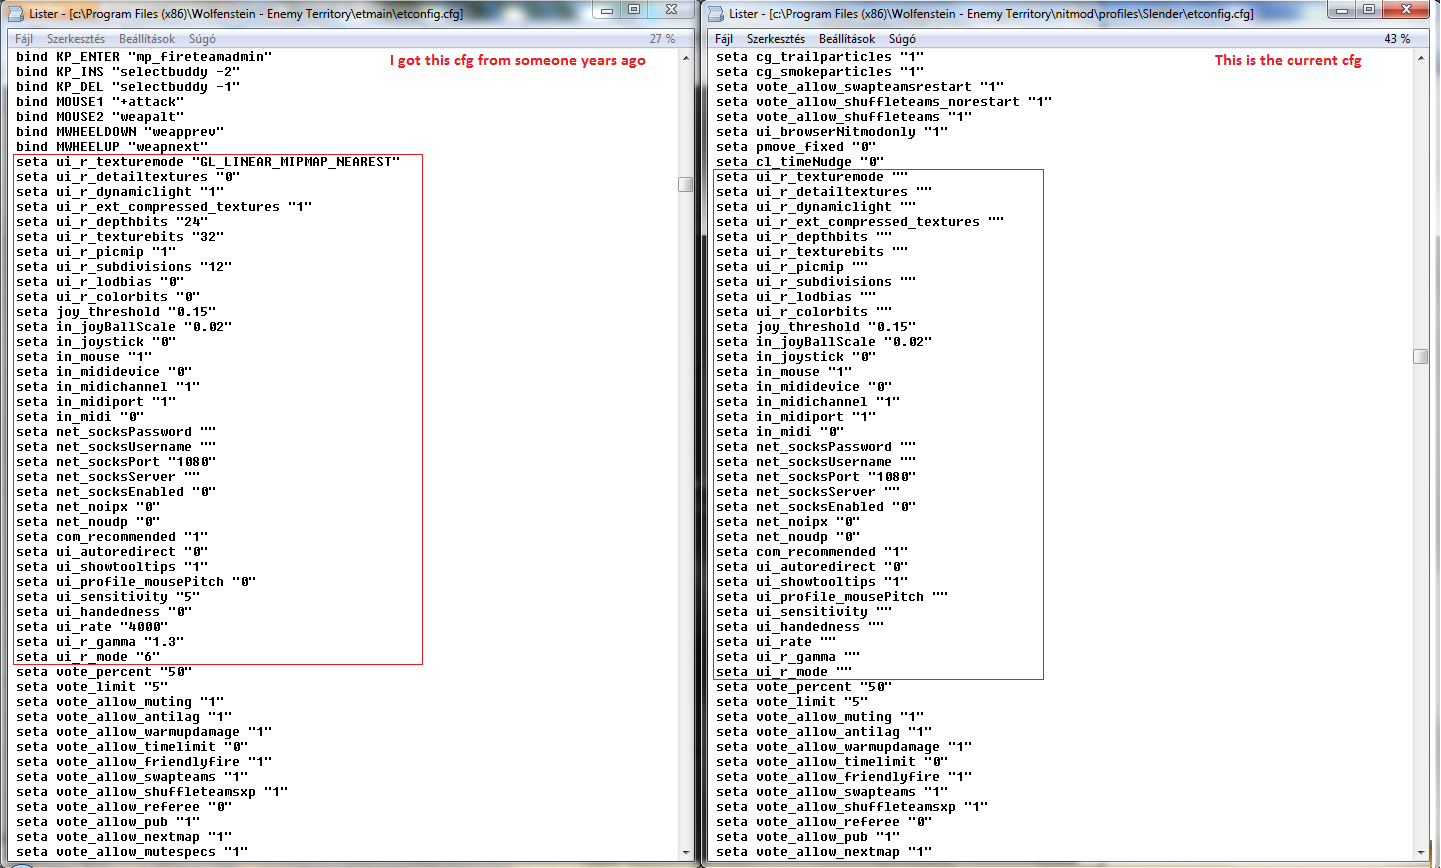Open the Fájl menu in the right window

(x=724, y=39)
